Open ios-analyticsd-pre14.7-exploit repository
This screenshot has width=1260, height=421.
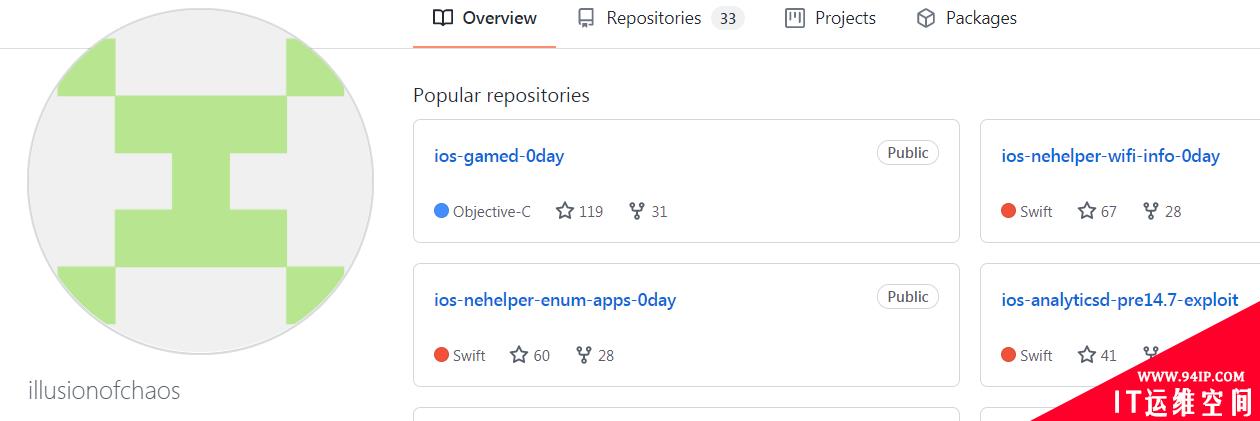pyautogui.click(x=1120, y=300)
